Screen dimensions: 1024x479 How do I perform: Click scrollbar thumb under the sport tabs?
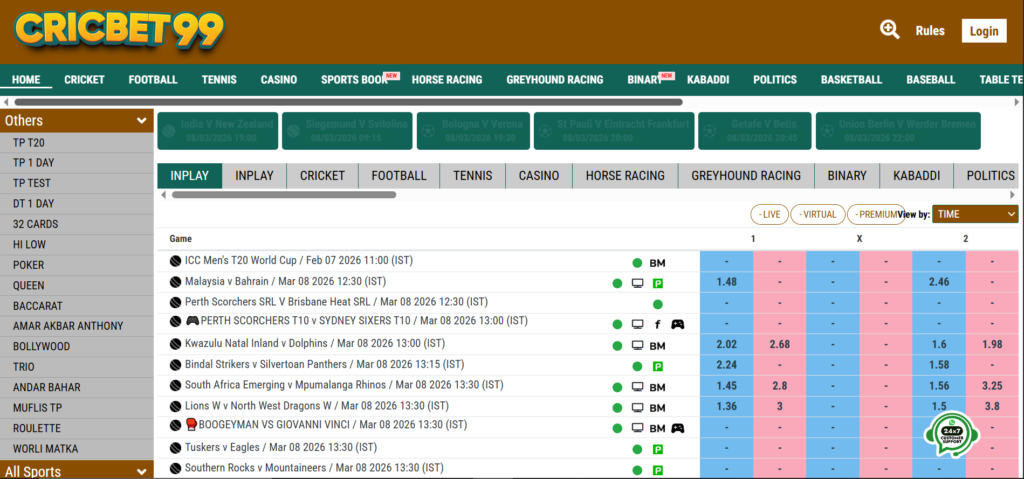(x=284, y=195)
